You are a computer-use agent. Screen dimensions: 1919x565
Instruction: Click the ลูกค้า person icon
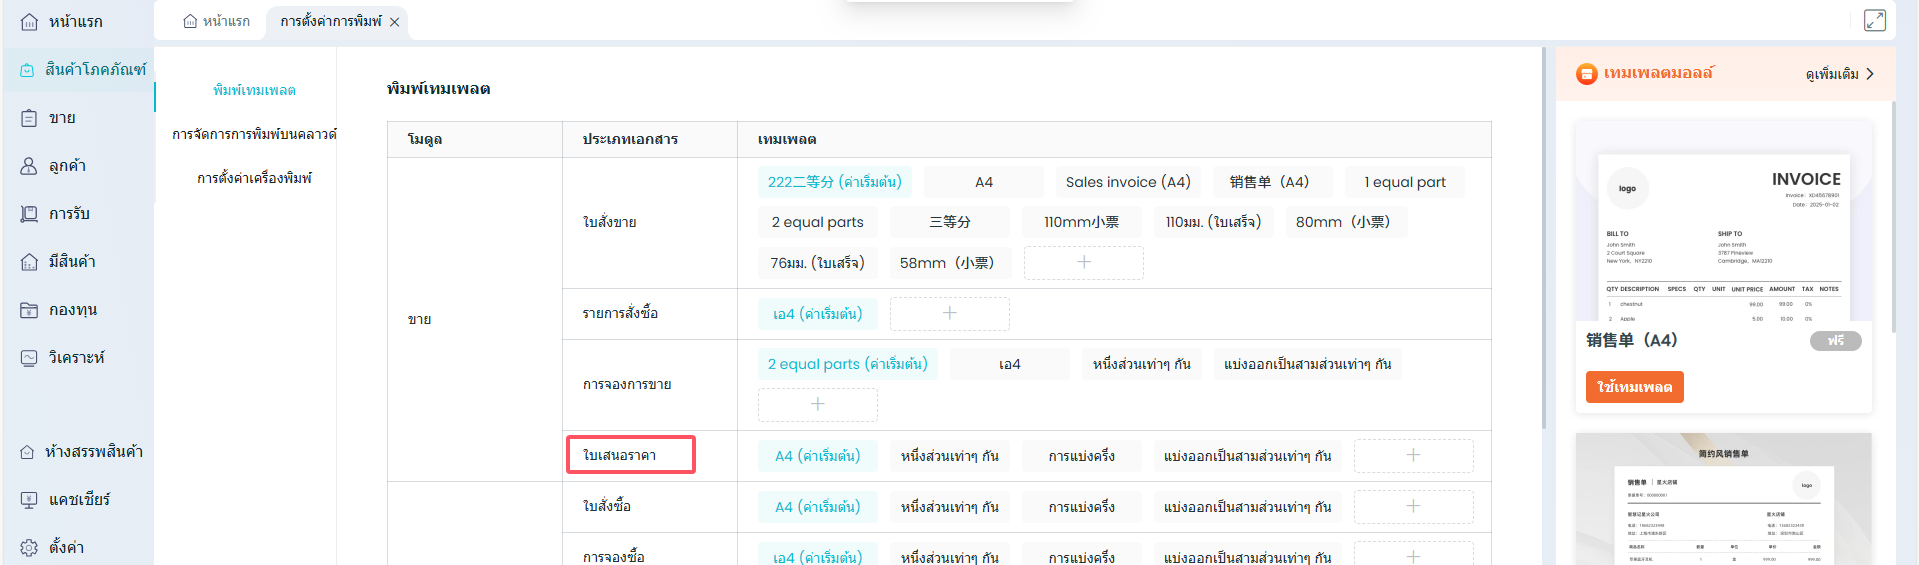[29, 166]
